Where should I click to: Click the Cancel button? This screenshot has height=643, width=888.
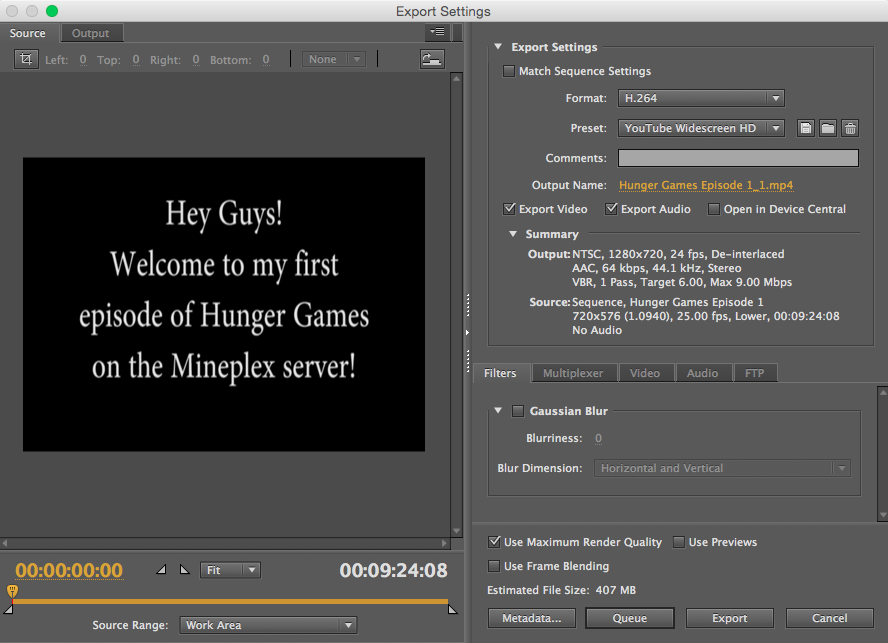[x=830, y=618]
